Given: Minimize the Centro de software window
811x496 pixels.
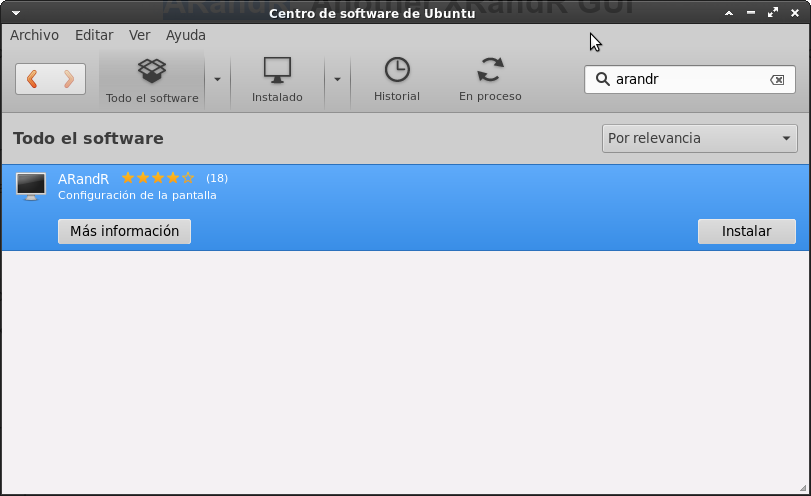Looking at the screenshot, I should pyautogui.click(x=750, y=13).
